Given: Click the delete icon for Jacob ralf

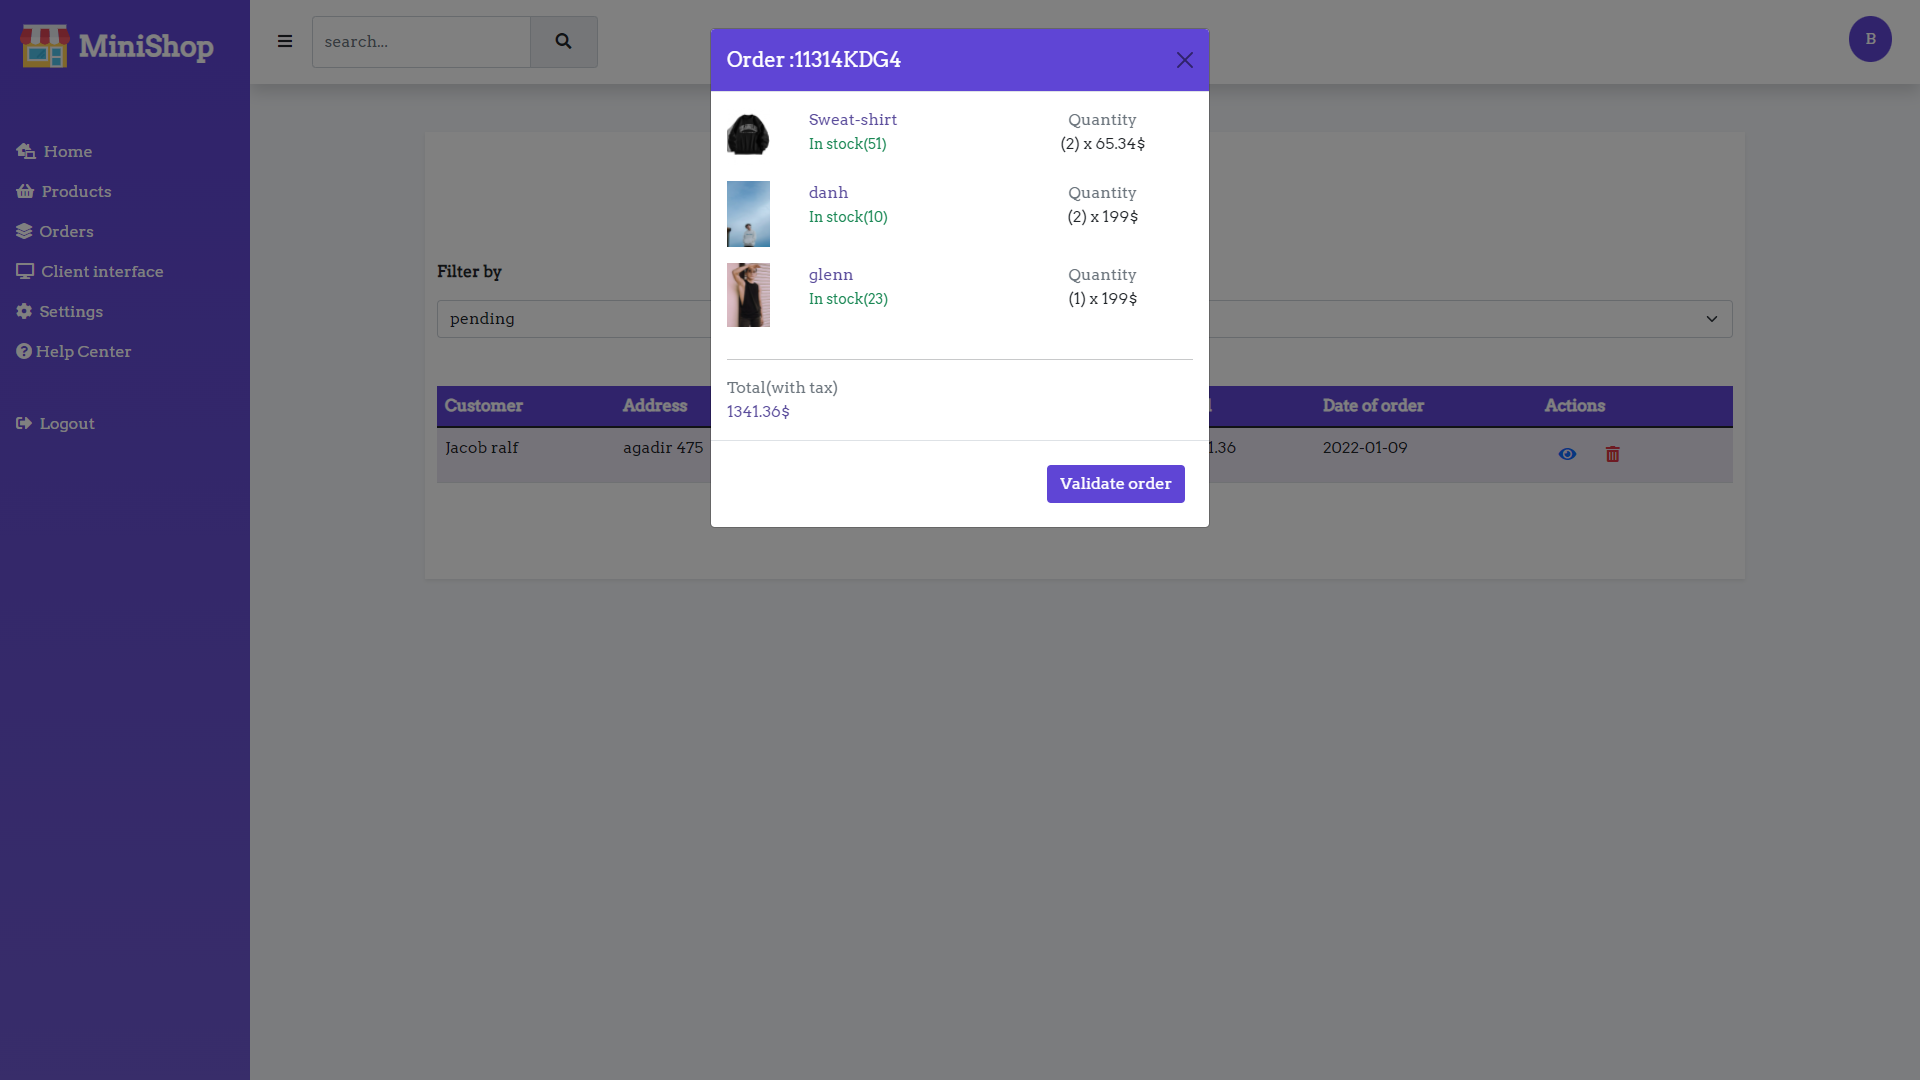Looking at the screenshot, I should coord(1613,454).
